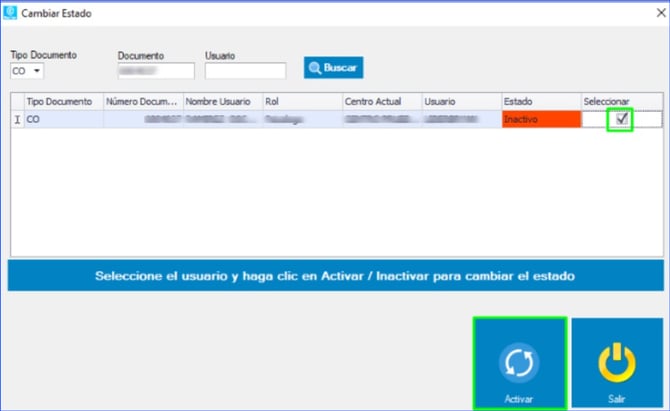Tick the Seleccionar checkbox in the user row
Viewport: 670px width, 411px height.
(622, 119)
